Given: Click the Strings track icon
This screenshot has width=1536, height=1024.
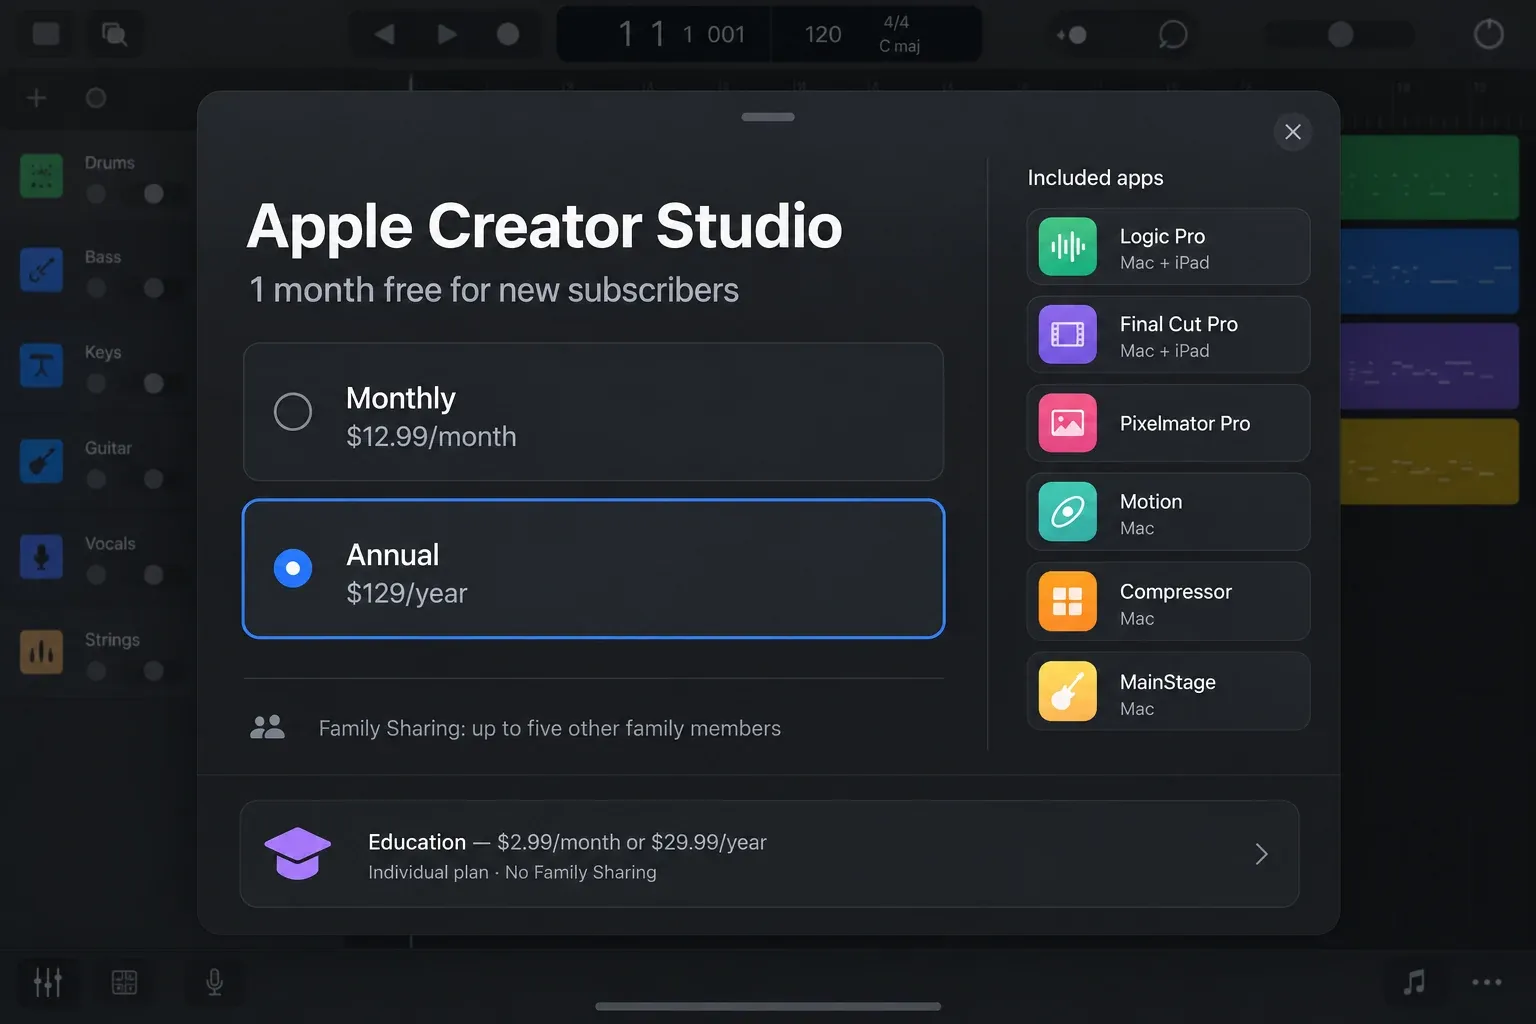Looking at the screenshot, I should 41,652.
